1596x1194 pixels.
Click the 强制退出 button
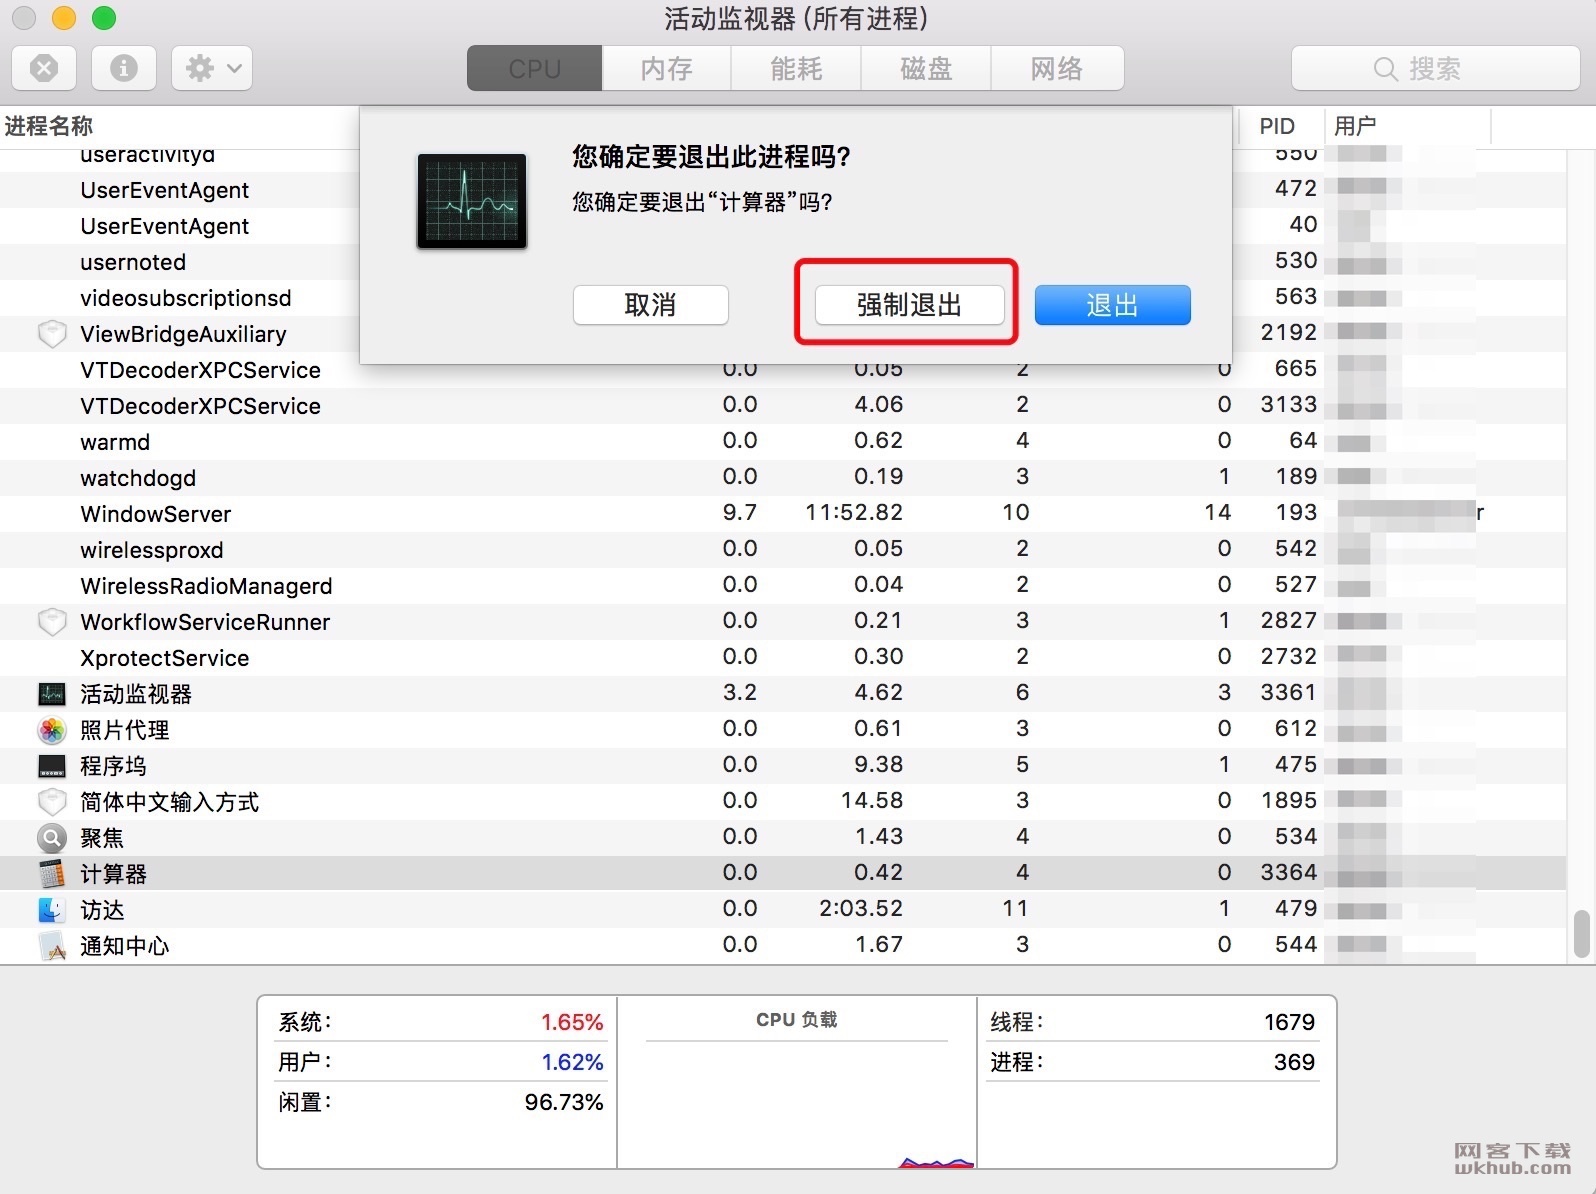point(909,305)
